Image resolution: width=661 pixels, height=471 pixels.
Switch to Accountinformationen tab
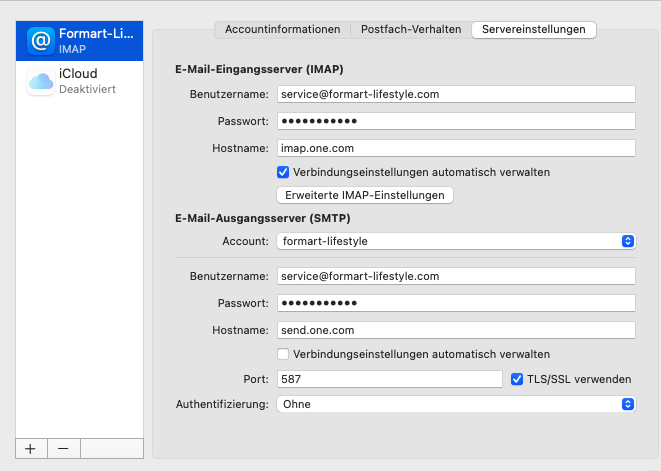282,30
